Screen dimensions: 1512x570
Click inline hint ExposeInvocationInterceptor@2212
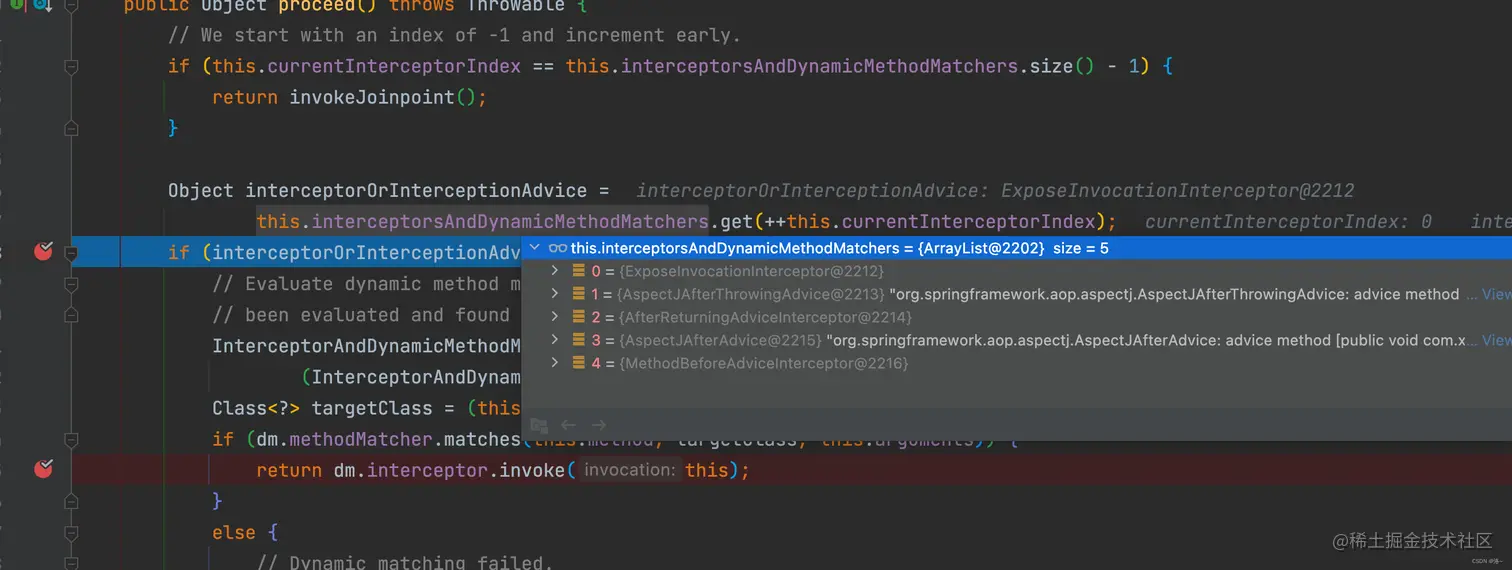coord(1178,190)
